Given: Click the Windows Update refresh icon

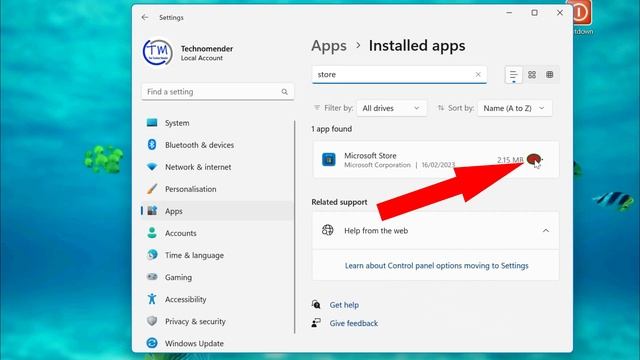Looking at the screenshot, I should click(152, 343).
